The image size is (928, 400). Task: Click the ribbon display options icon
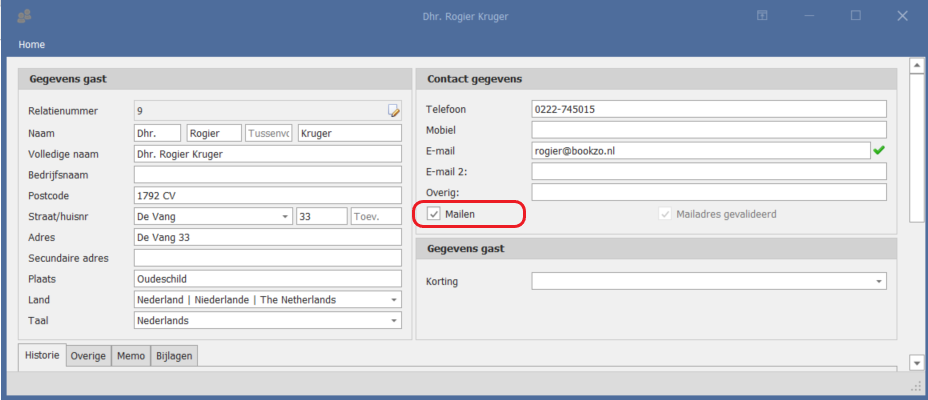click(x=762, y=16)
